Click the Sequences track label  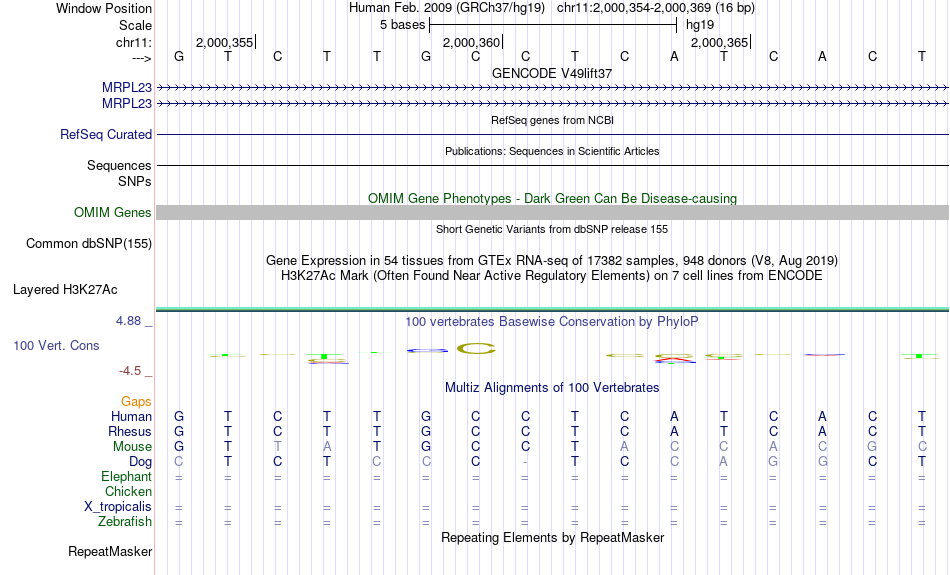(x=119, y=165)
